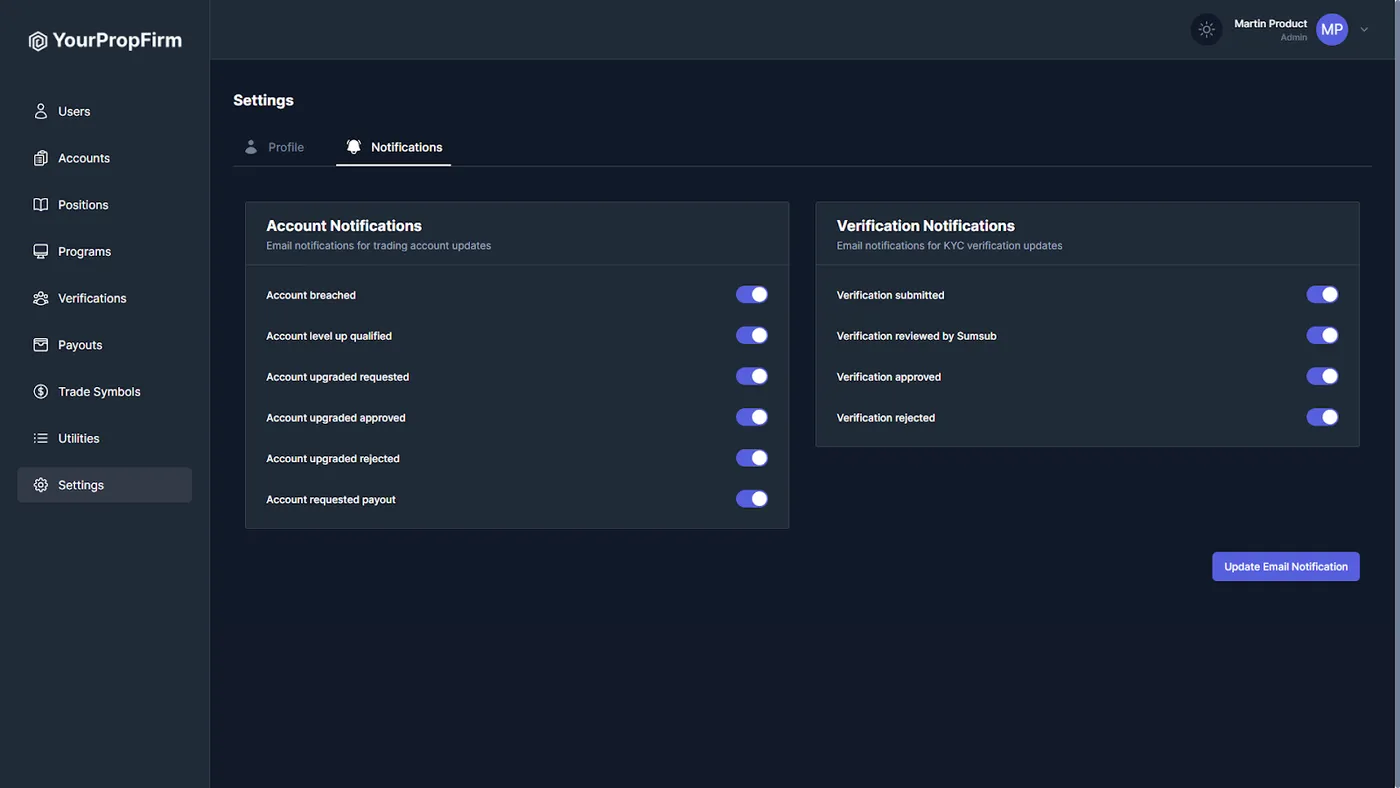The width and height of the screenshot is (1400, 788).
Task: Open Trade Symbols in sidebar
Action: click(105, 392)
